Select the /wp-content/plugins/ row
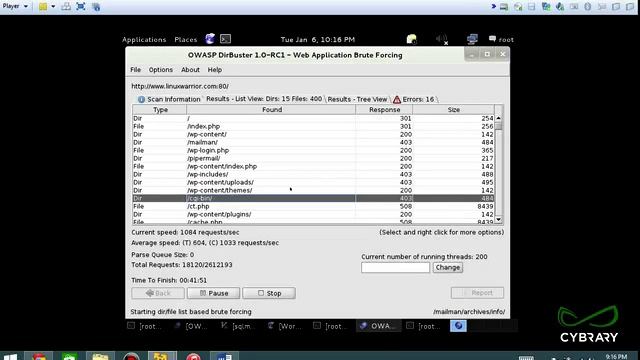The image size is (640, 360). (313, 214)
